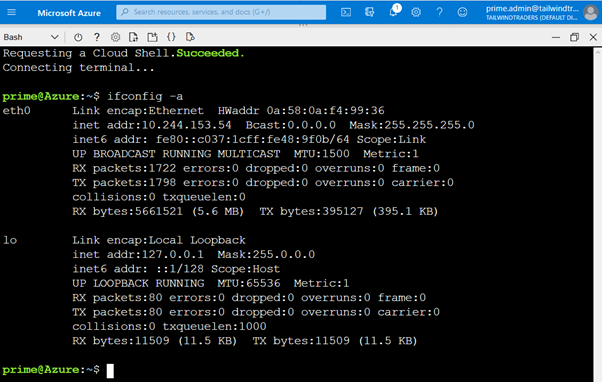
Task: Minimize the Cloud Shell pane
Action: [556, 37]
